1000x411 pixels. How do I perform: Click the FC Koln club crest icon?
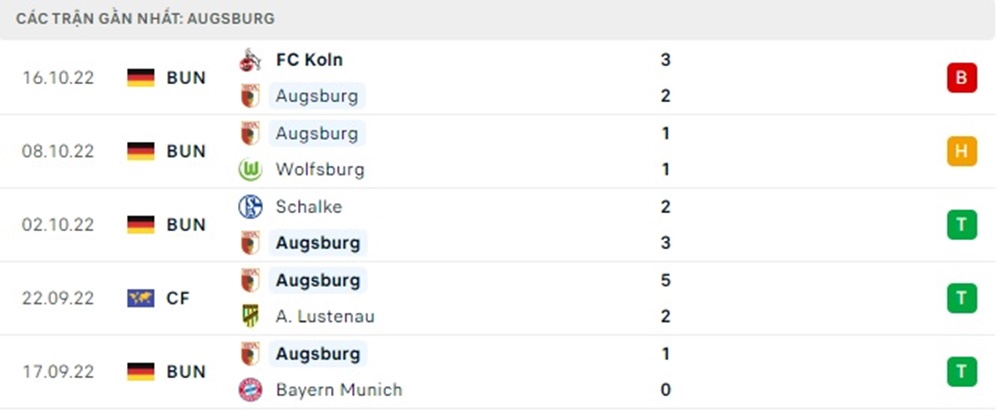click(x=249, y=60)
